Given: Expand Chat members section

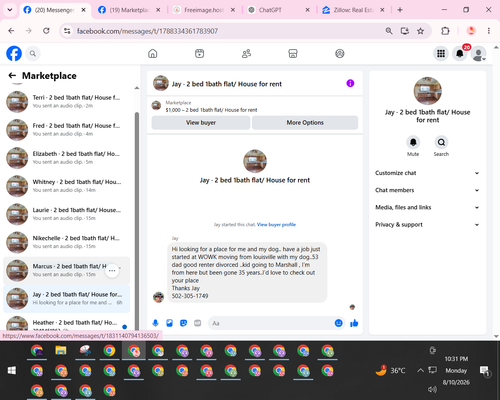Looking at the screenshot, I should [x=427, y=190].
